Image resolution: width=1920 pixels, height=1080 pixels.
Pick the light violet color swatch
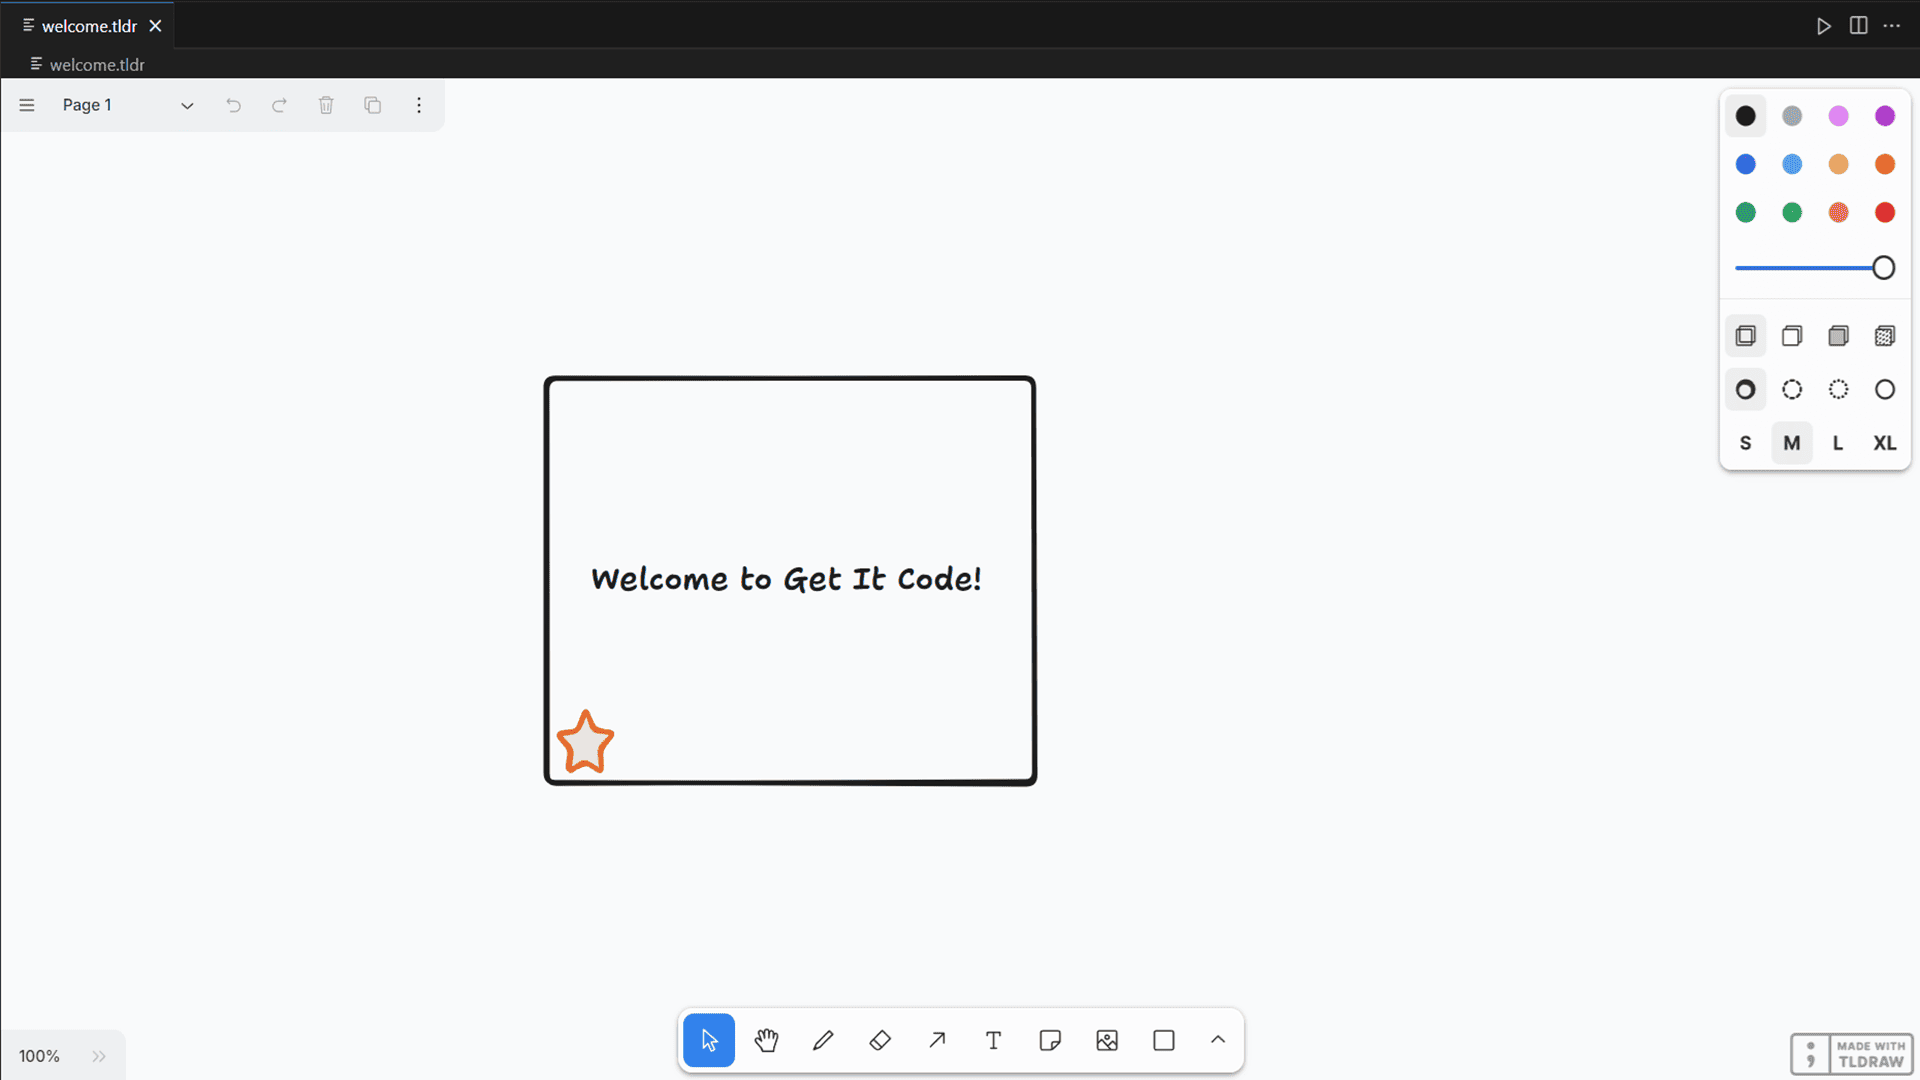pos(1838,116)
